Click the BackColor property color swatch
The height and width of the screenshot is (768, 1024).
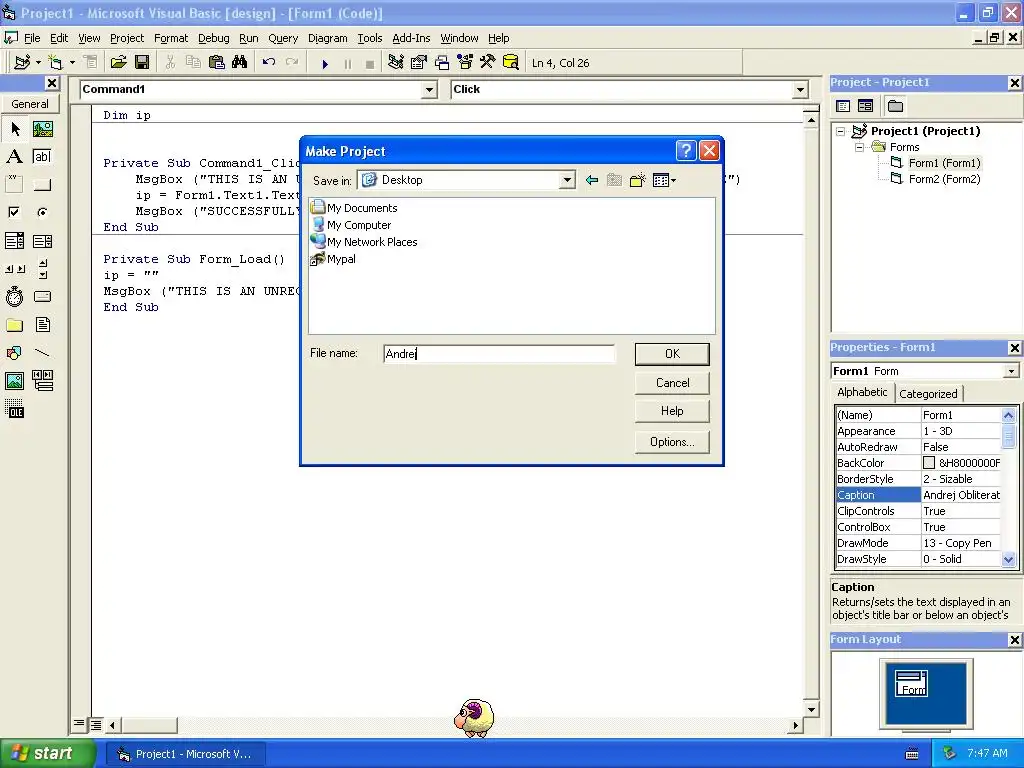pyautogui.click(x=929, y=463)
